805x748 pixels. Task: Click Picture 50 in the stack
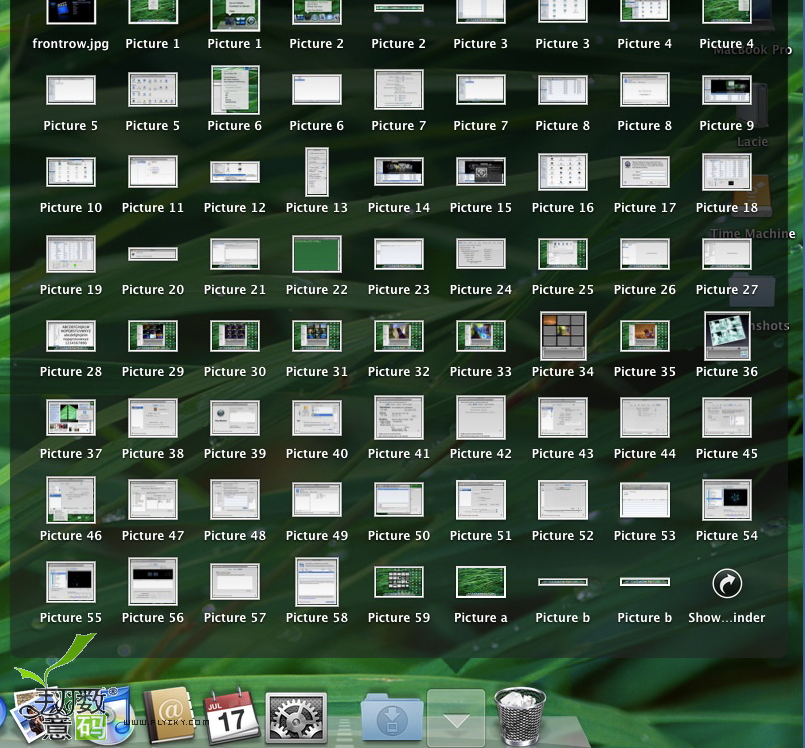[x=399, y=500]
